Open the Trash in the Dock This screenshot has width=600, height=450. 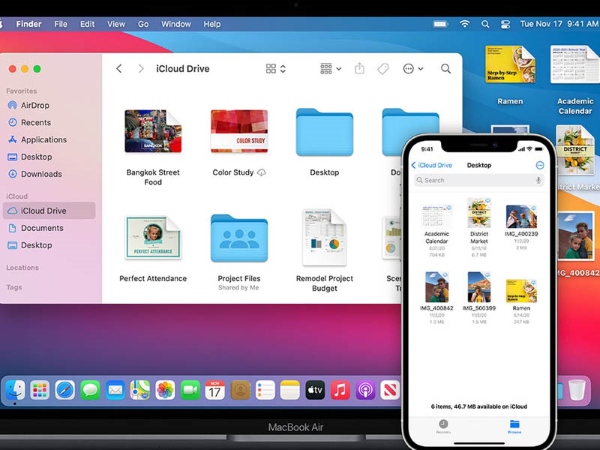click(x=577, y=390)
